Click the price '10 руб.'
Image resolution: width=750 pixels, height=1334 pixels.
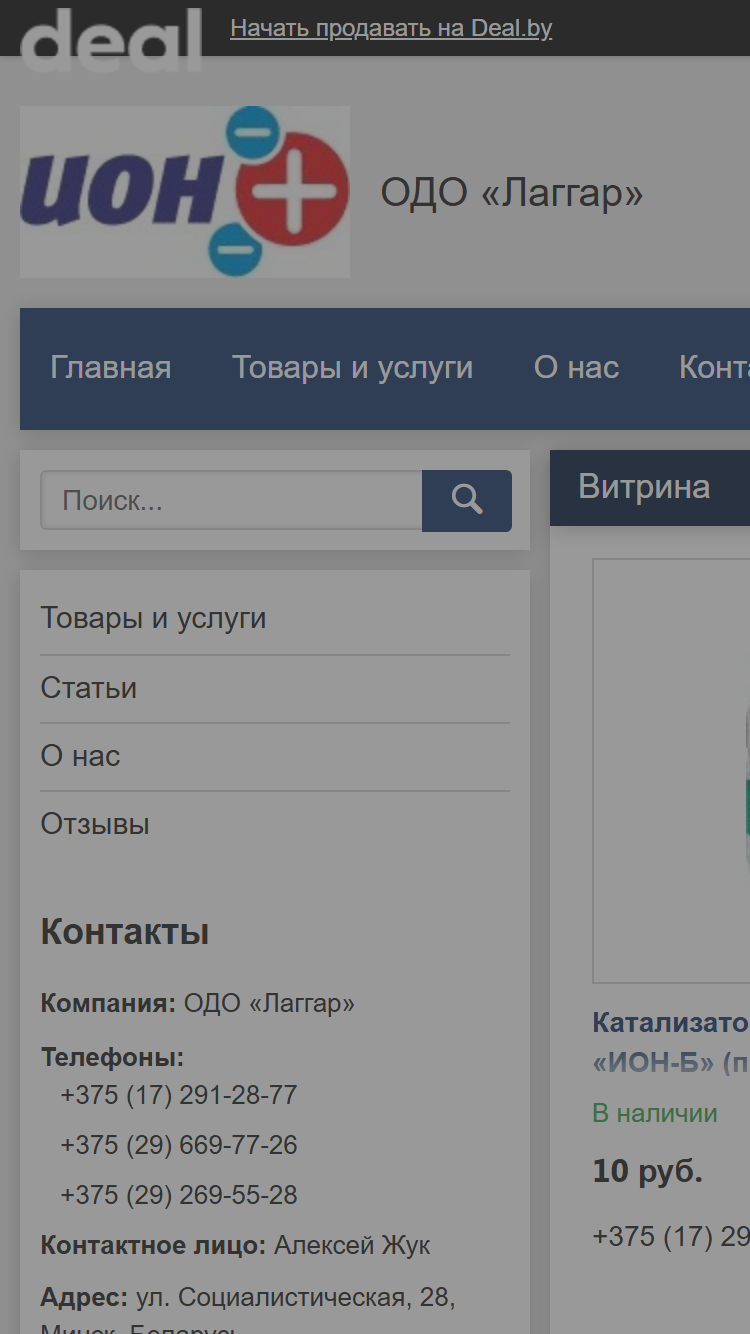tap(648, 1171)
